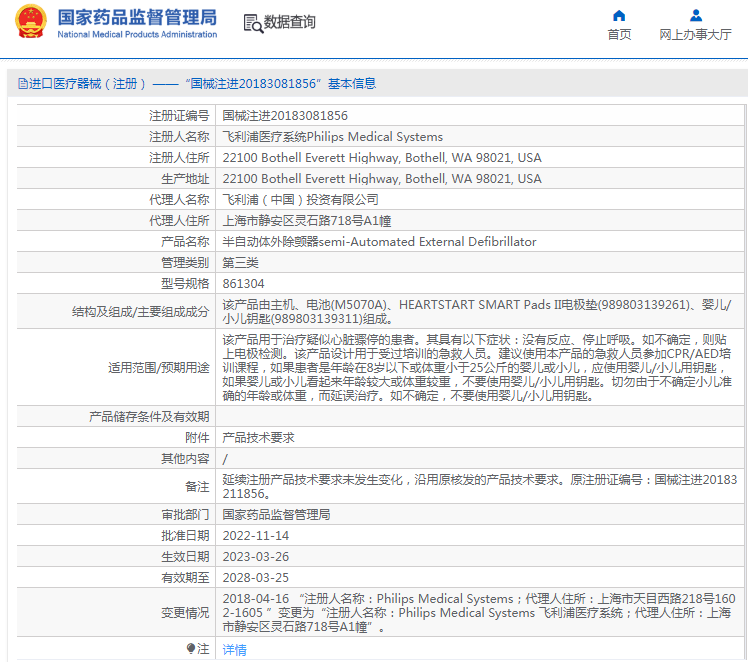
Task: Go to 网上办事大厅 in the top navigation
Action: click(695, 34)
